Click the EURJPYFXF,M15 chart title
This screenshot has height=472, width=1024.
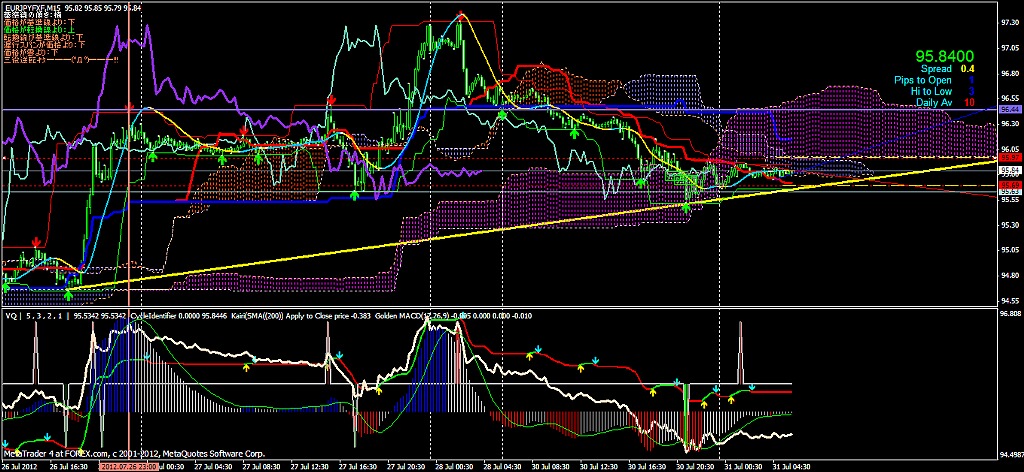28,7
